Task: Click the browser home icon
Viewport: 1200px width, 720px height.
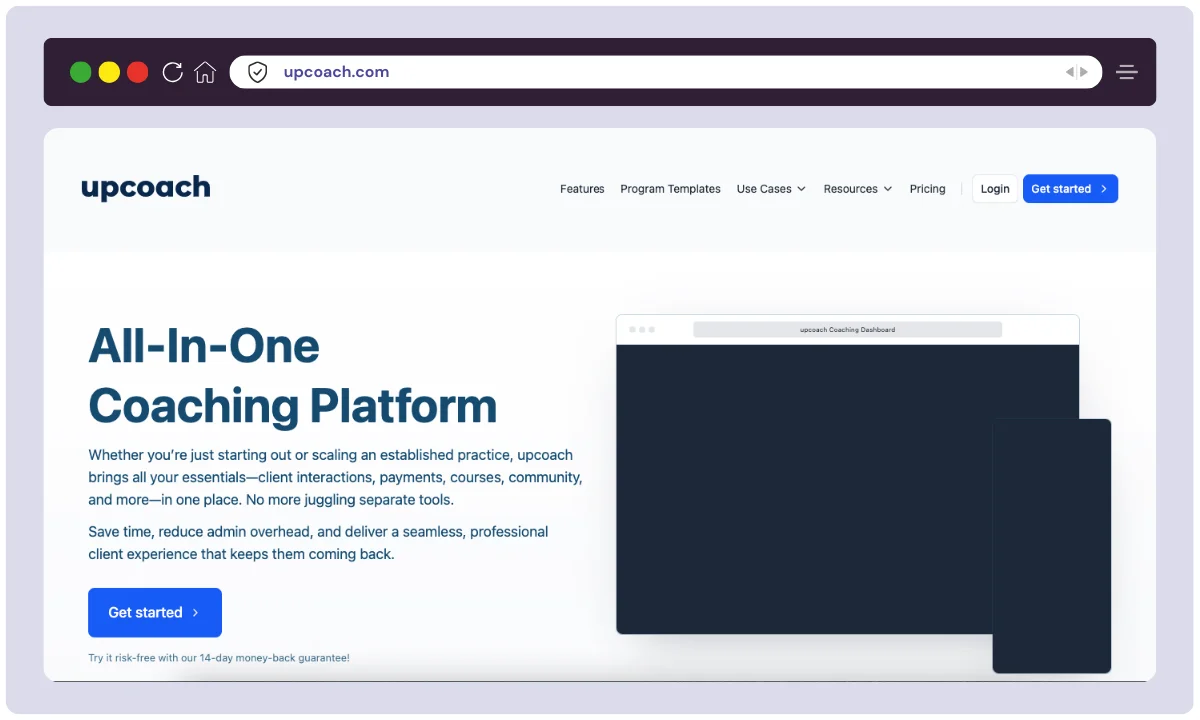Action: (205, 72)
